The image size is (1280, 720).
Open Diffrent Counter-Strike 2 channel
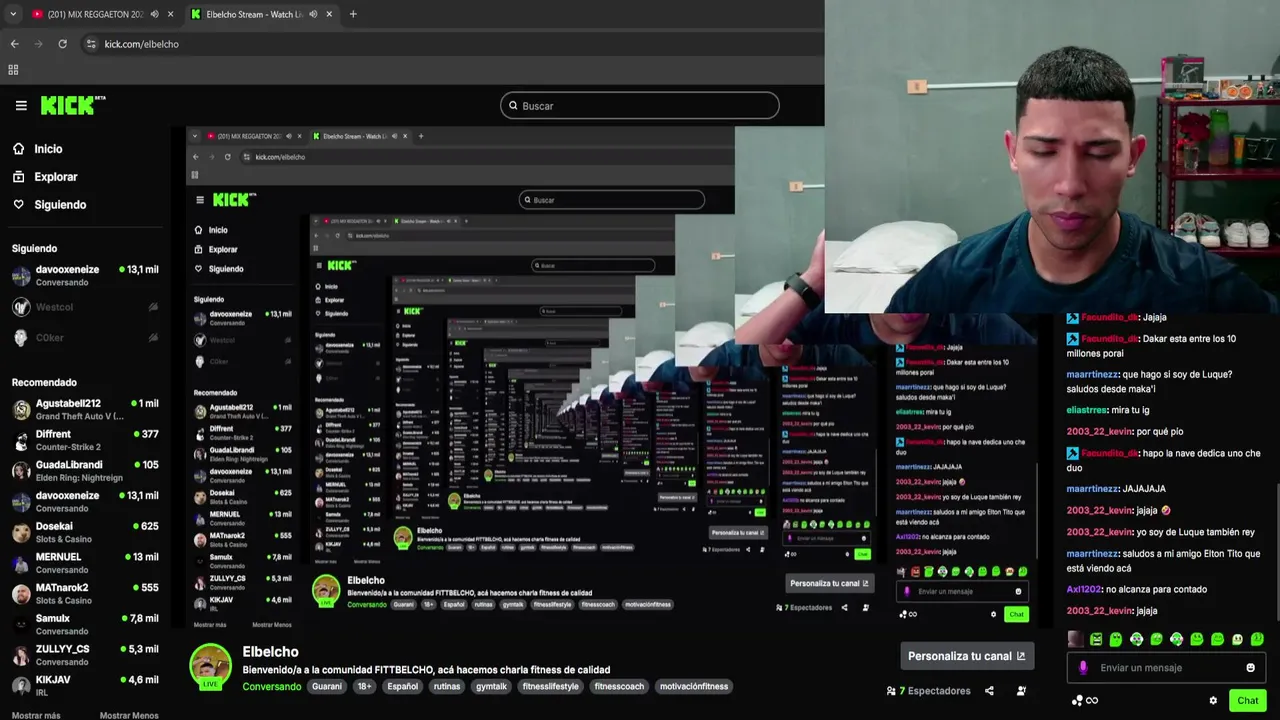[x=85, y=440]
